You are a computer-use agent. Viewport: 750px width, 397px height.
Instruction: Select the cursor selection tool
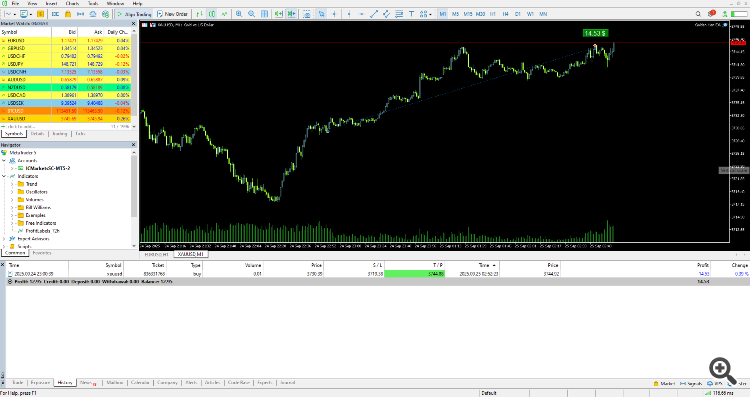tap(321, 14)
